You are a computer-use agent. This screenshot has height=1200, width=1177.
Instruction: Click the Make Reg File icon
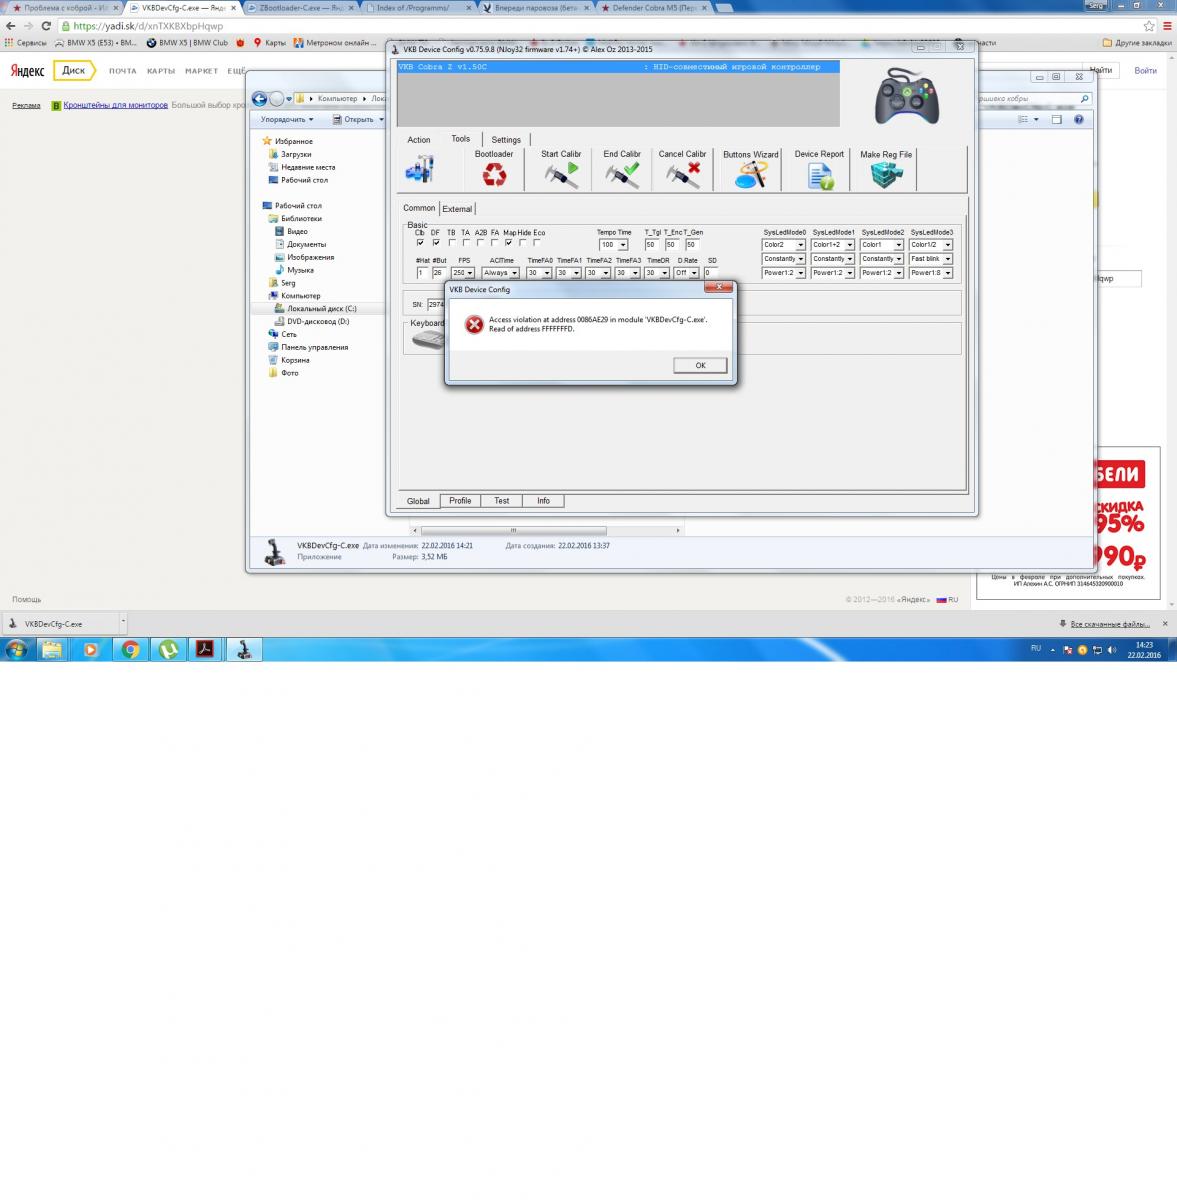tap(886, 175)
